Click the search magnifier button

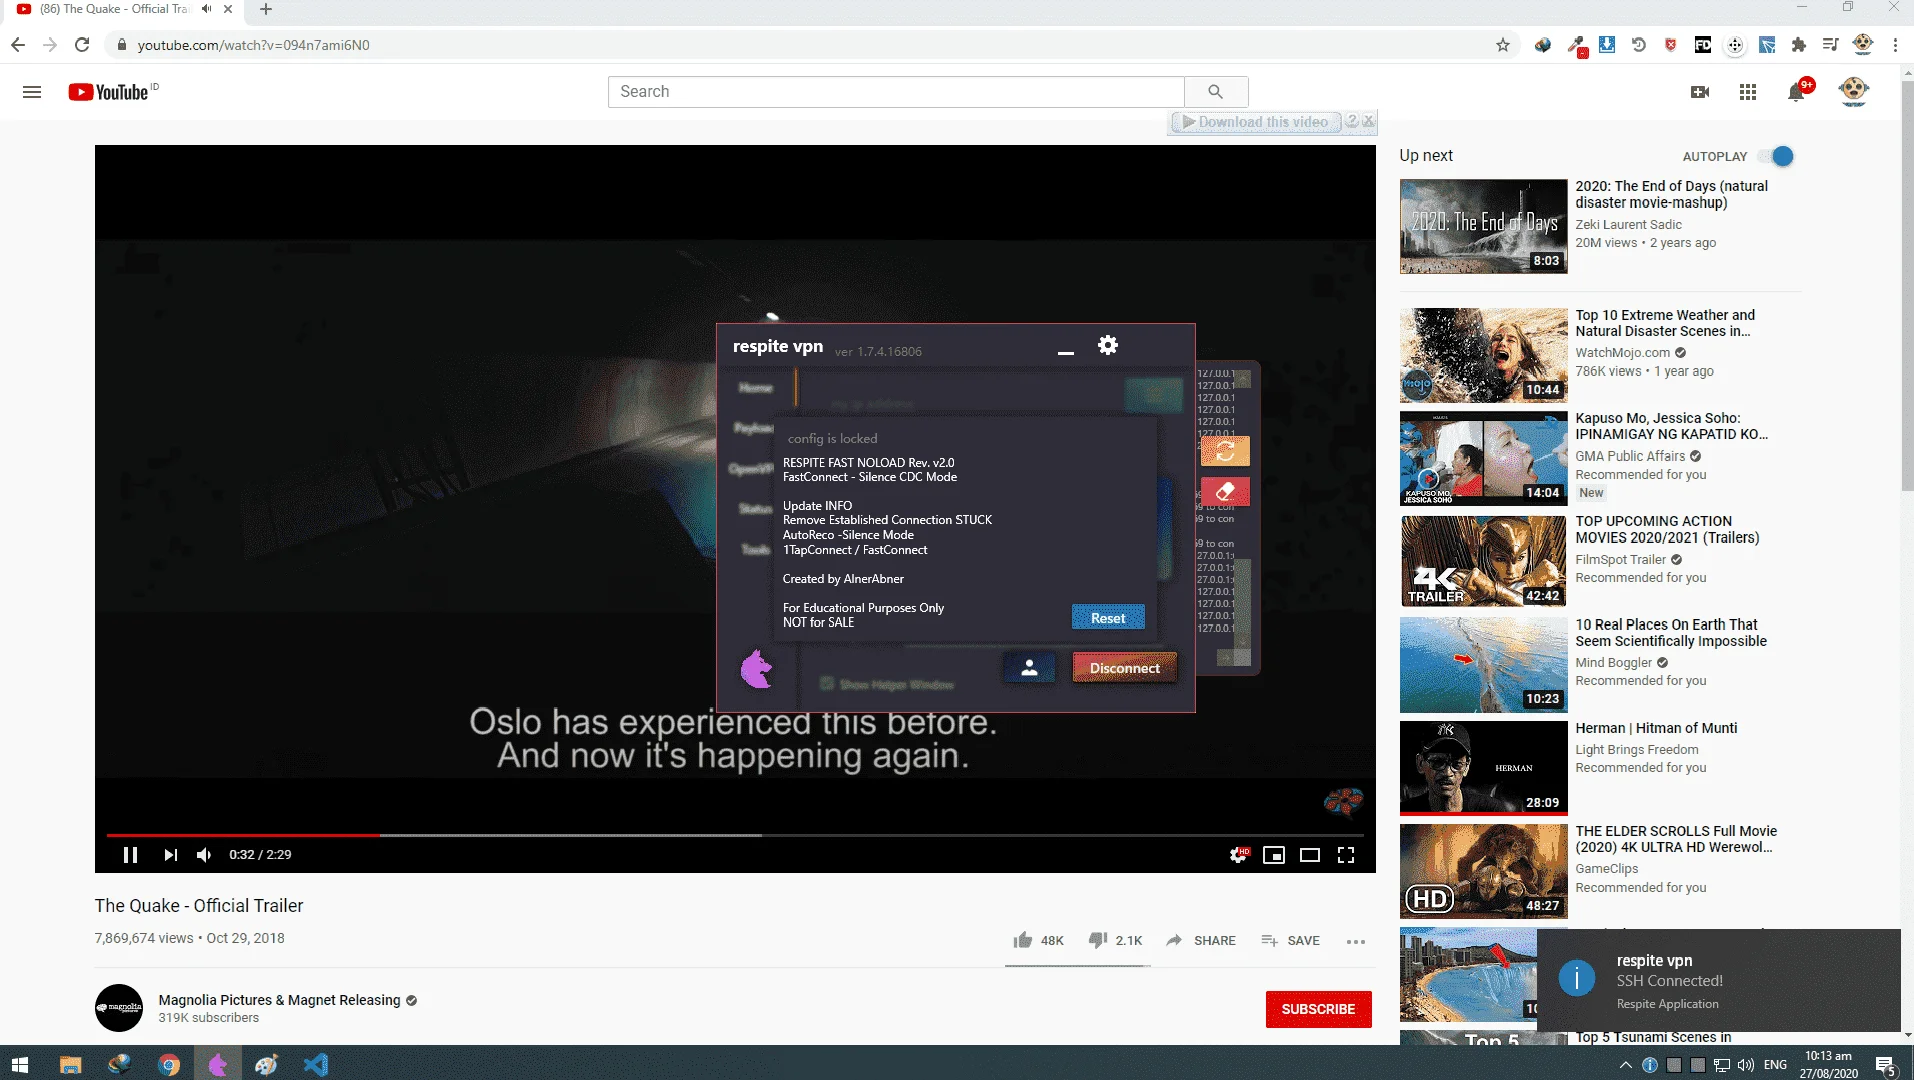click(1216, 92)
